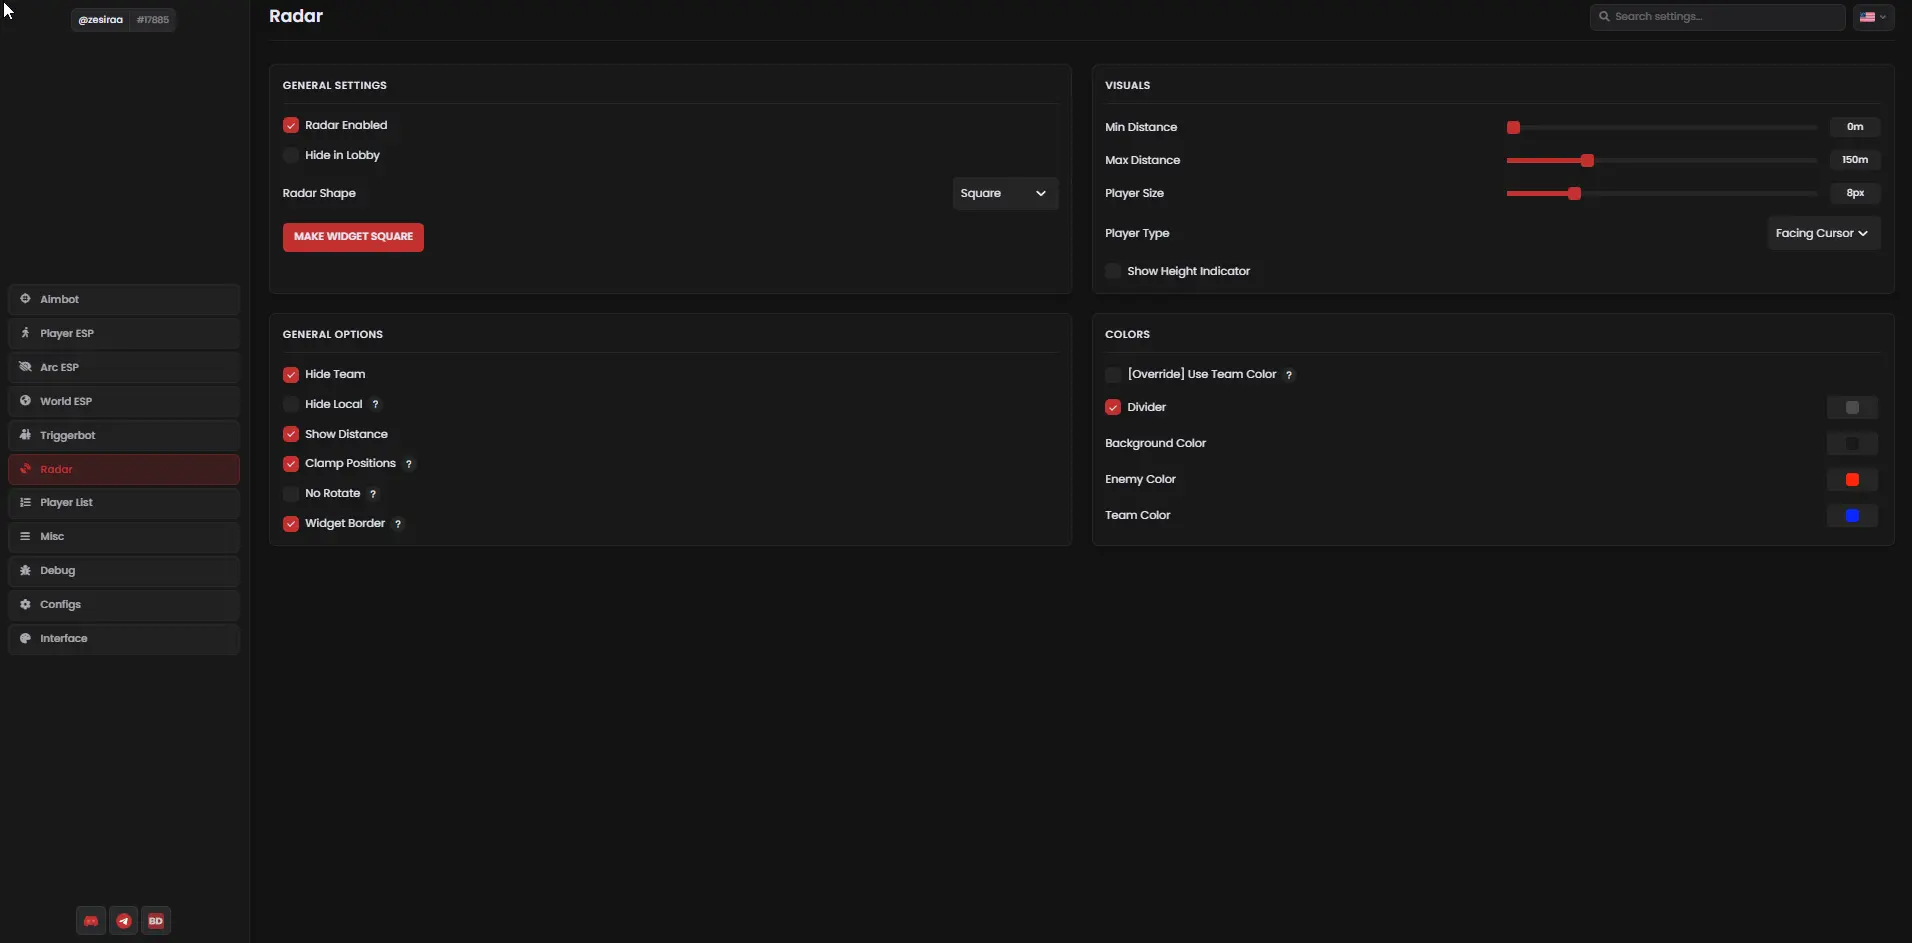This screenshot has height=943, width=1912.
Task: Open the Telegram link icon
Action: [x=124, y=921]
